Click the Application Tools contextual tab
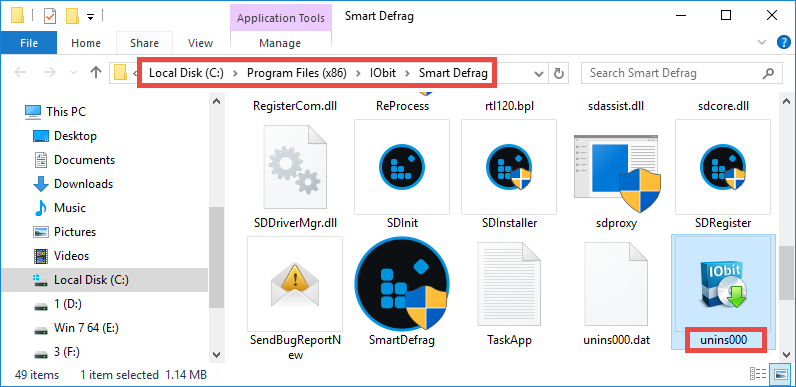Viewport: 796px width, 387px height. [281, 18]
